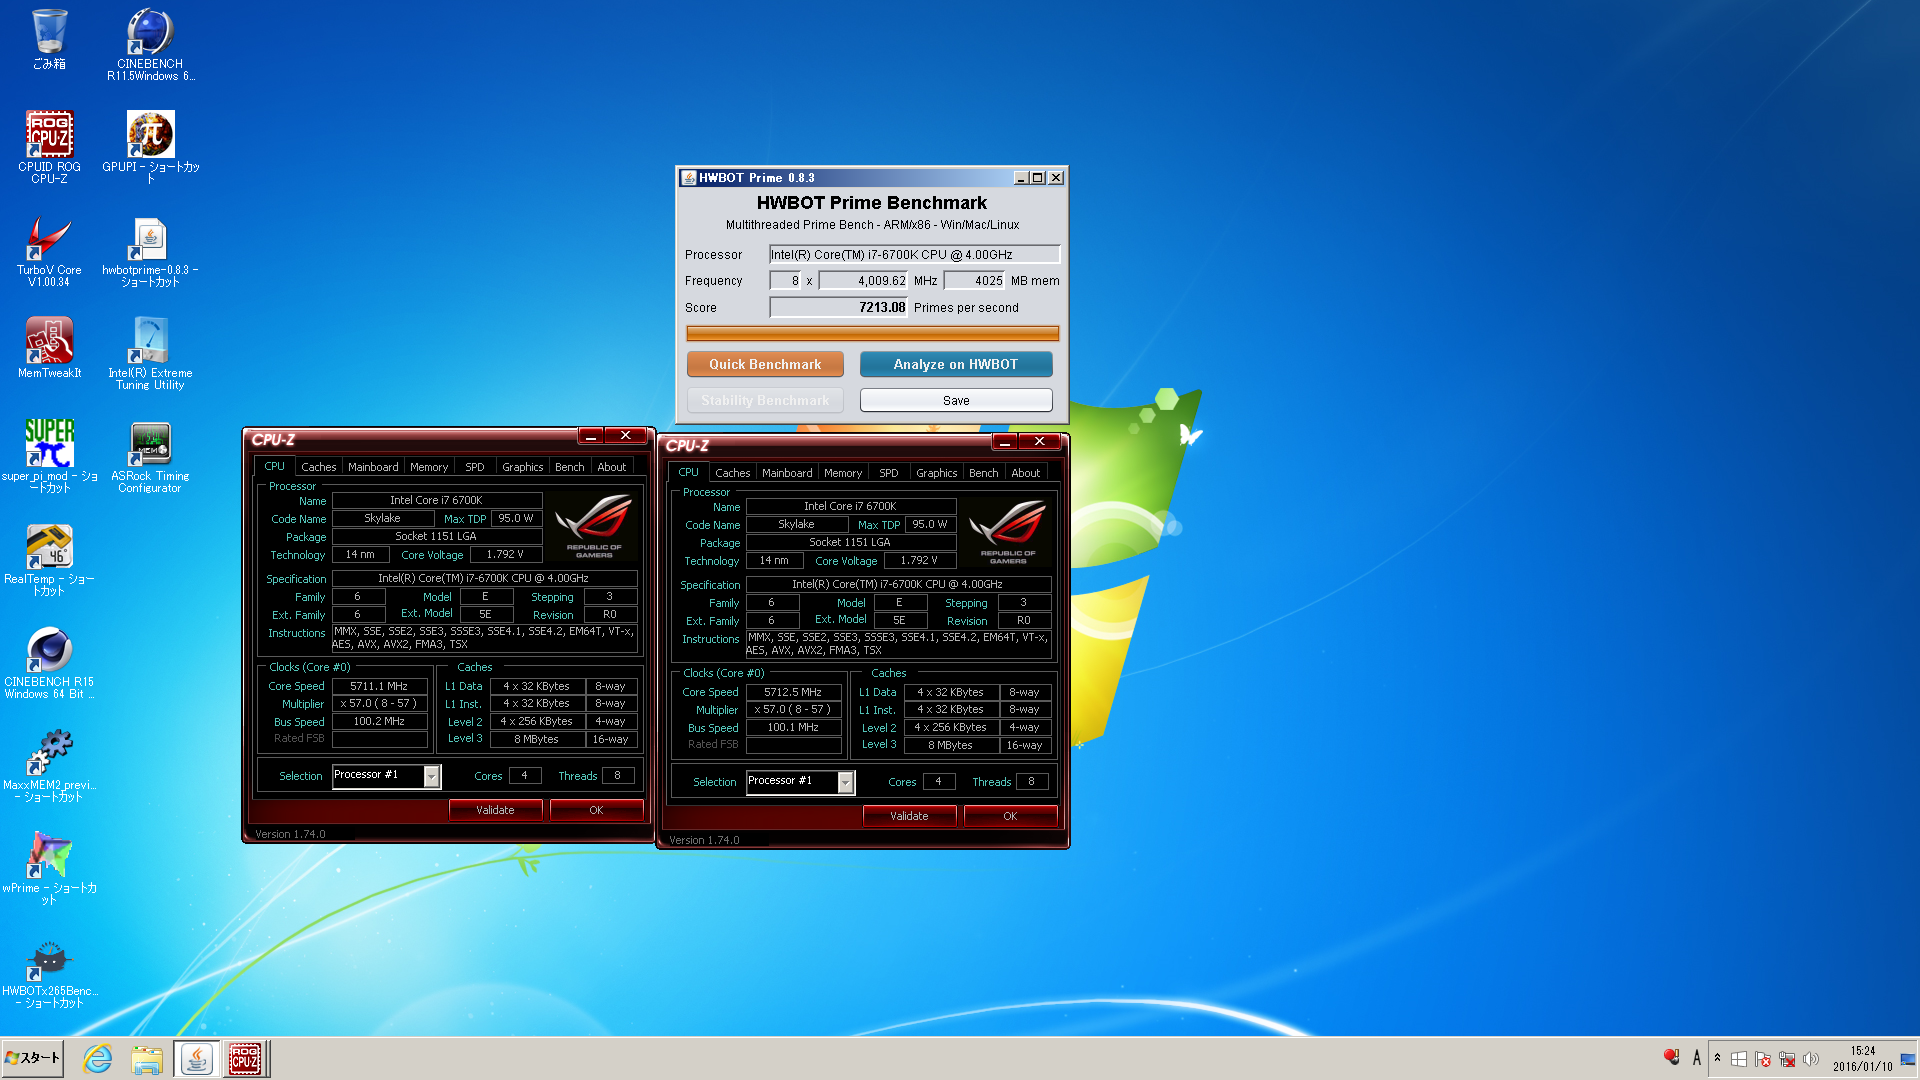The width and height of the screenshot is (1920, 1080).
Task: Select TurboV Core desktop icon
Action: [x=49, y=251]
